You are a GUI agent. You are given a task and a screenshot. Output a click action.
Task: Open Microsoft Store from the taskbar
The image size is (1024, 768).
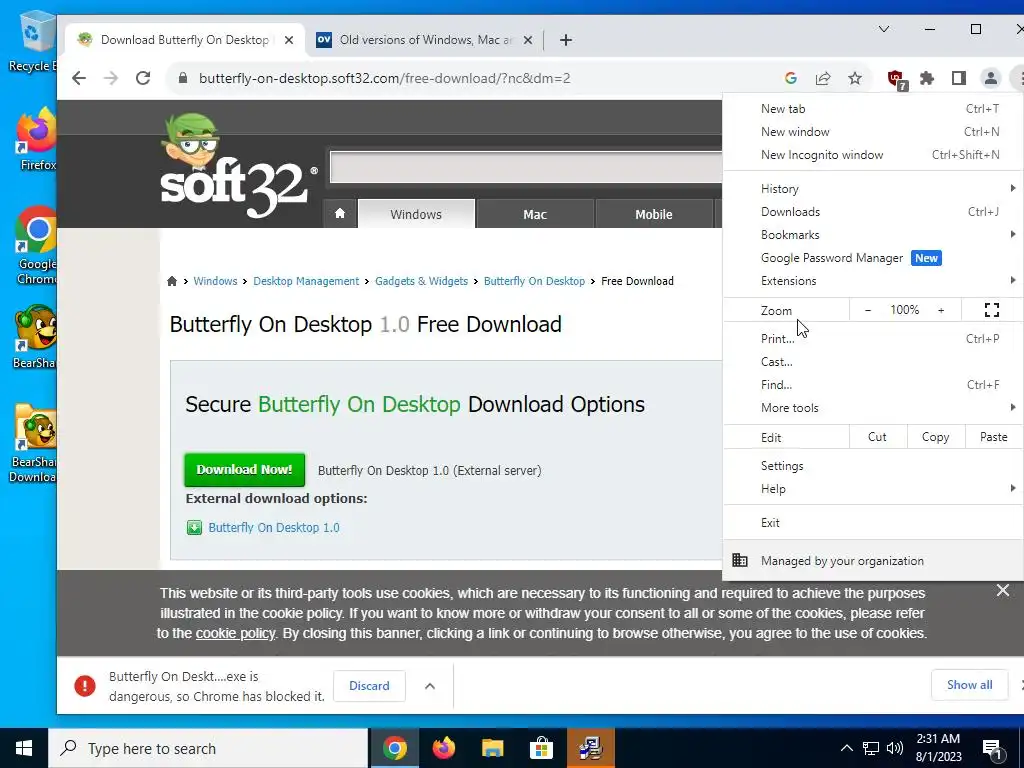pos(541,748)
